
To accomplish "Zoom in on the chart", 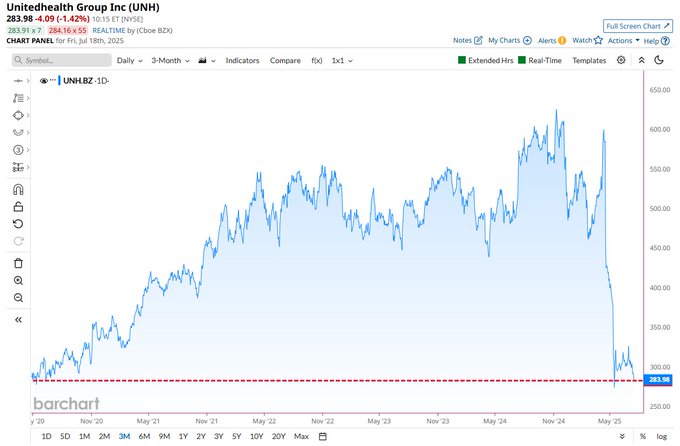I will 18,281.
